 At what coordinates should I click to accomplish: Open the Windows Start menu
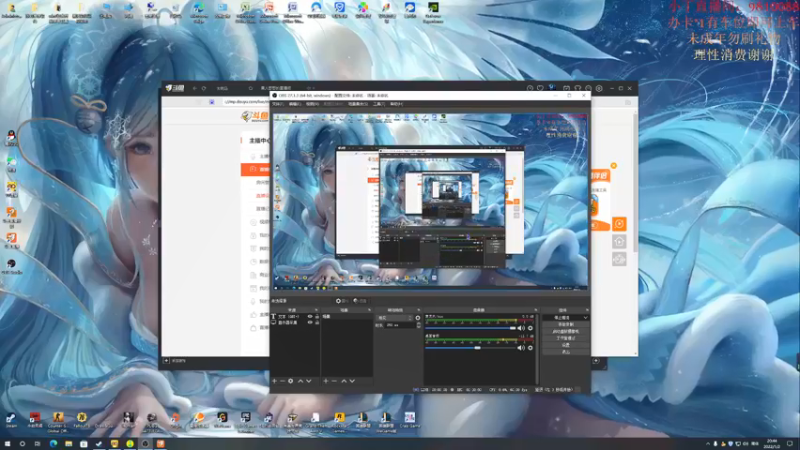click(7, 444)
